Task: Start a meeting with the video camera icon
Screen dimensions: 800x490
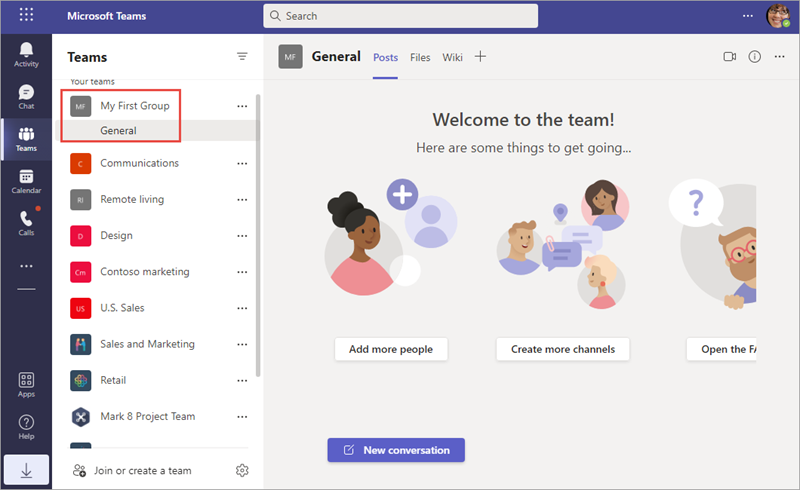Action: (730, 57)
